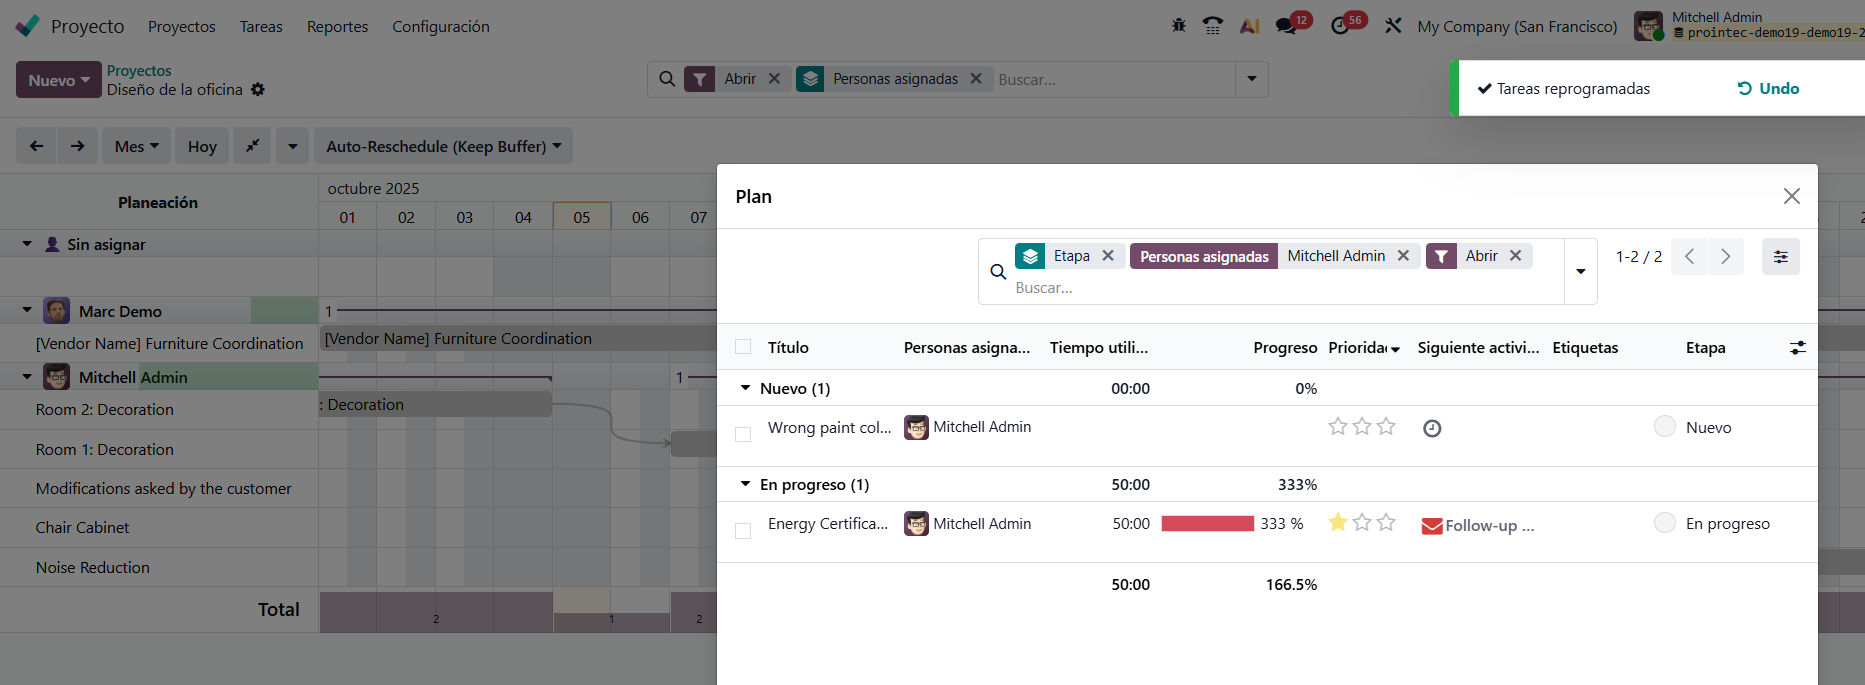Viewport: 1865px width, 685px height.
Task: Set first priority star on Wrong paint color task
Action: click(1337, 427)
